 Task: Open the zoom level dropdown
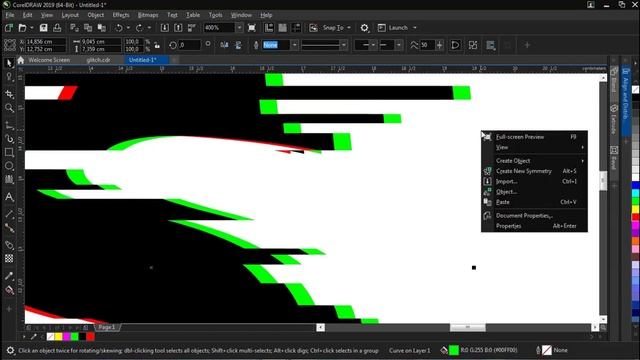click(239, 28)
